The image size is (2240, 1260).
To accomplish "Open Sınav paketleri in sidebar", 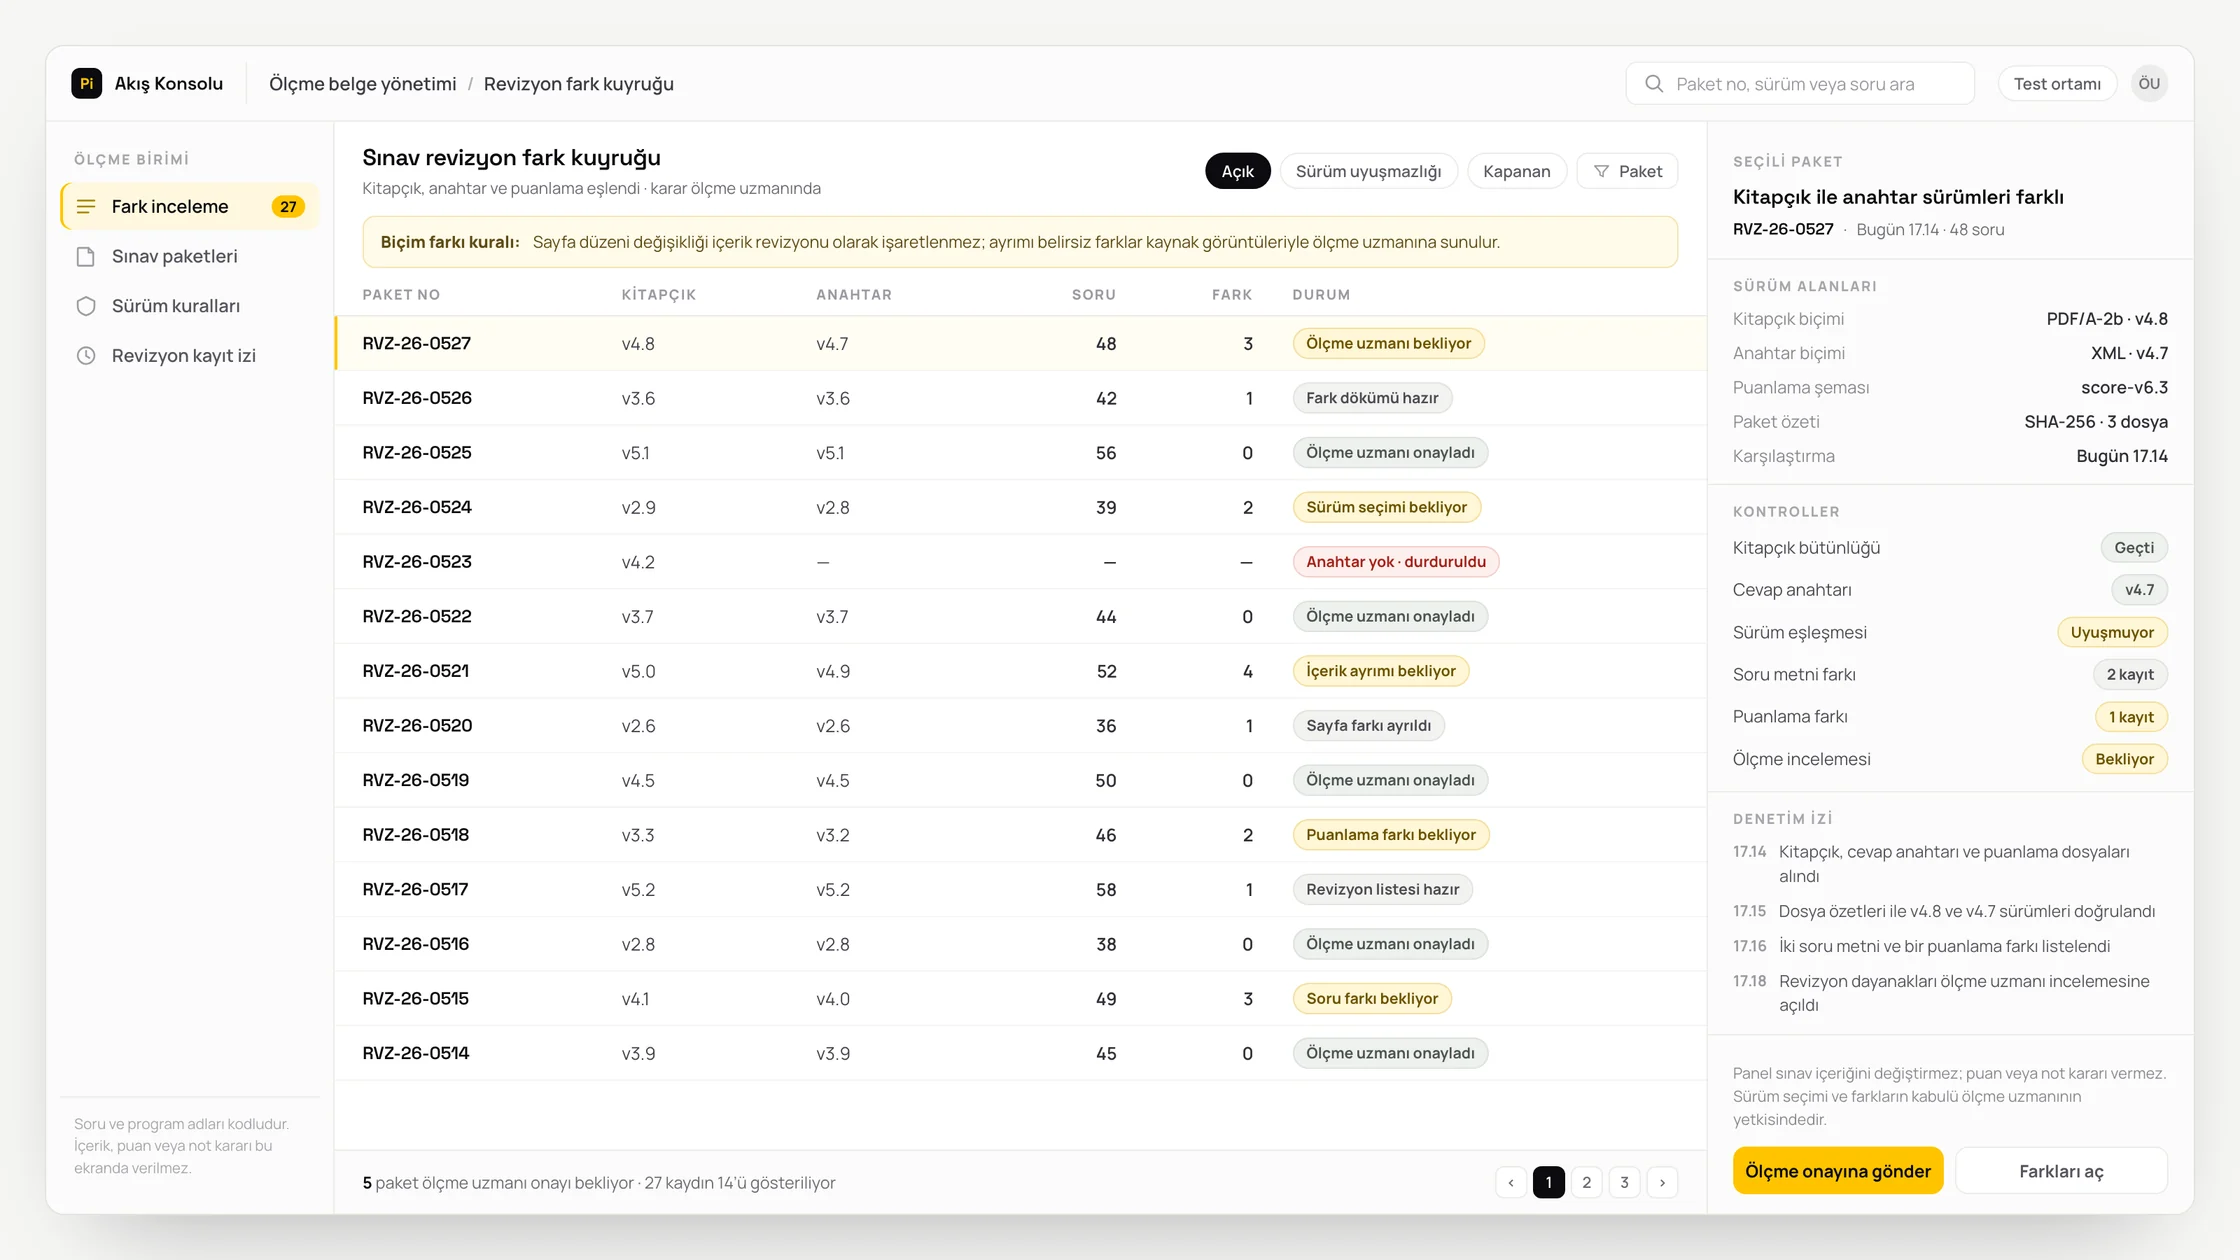I will (190, 257).
